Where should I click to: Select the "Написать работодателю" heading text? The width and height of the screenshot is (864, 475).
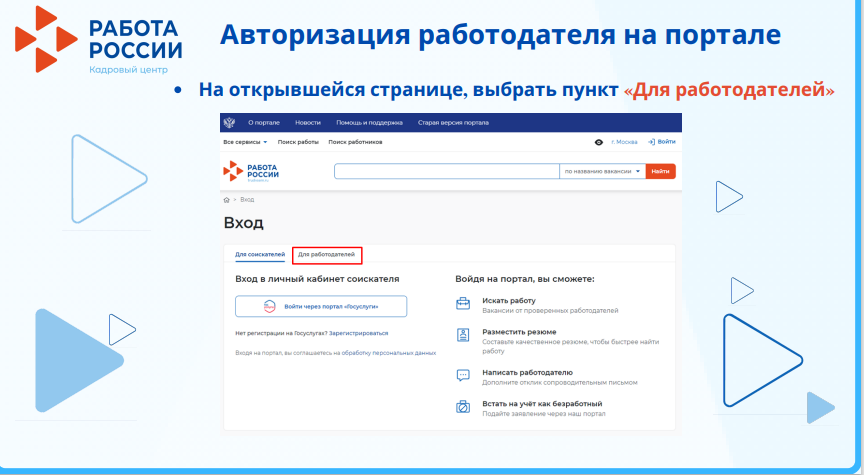pyautogui.click(x=527, y=373)
